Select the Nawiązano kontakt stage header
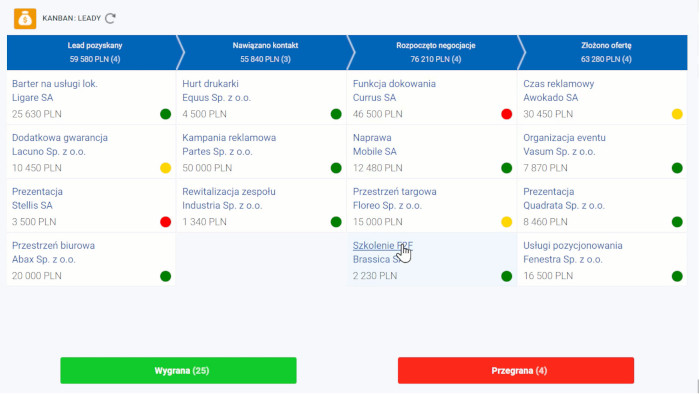The width and height of the screenshot is (700, 394). [266, 53]
